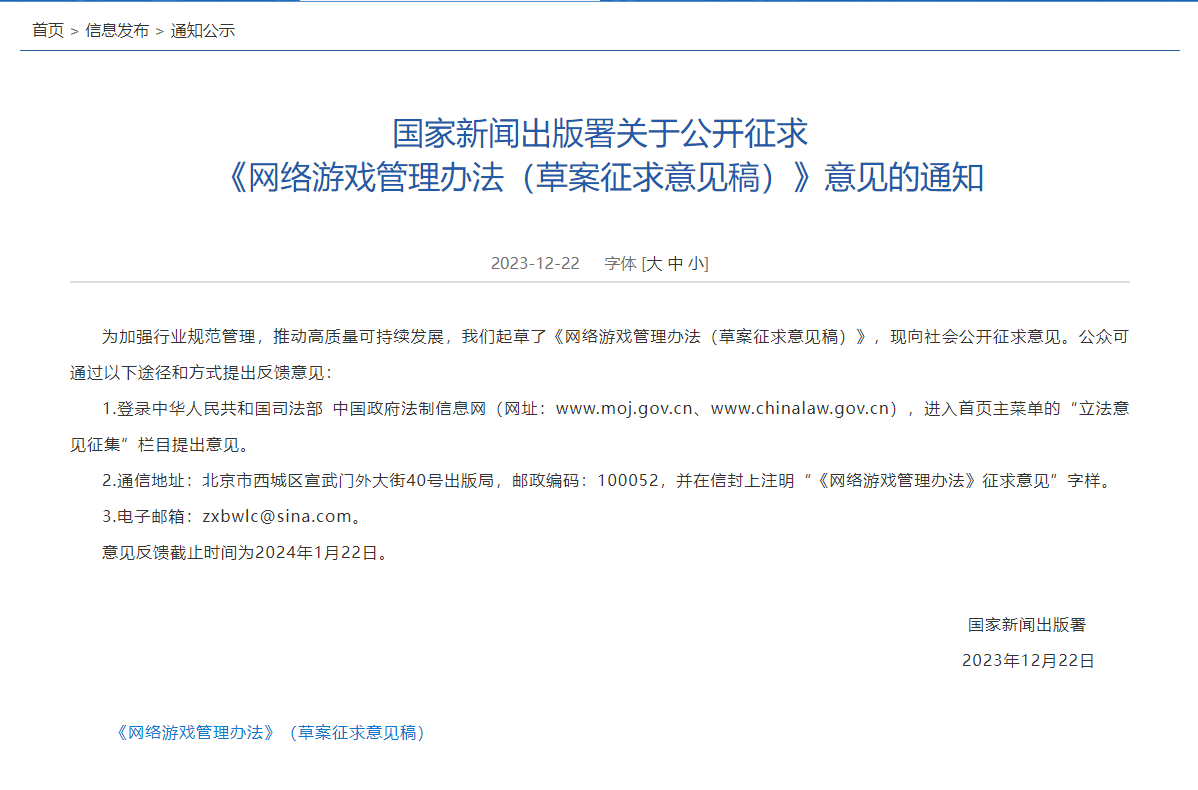The height and width of the screenshot is (790, 1198).
Task: Set font size to 小
Action: (696, 264)
